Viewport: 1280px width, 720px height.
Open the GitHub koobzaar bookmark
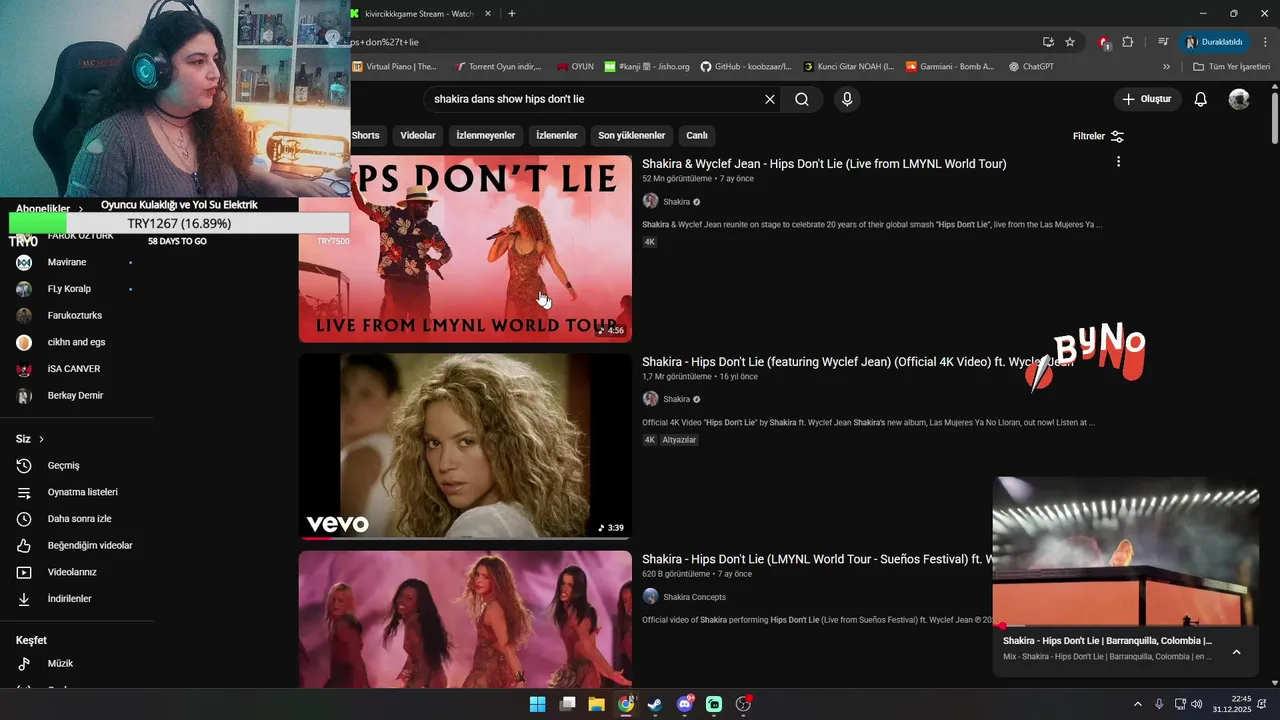(746, 67)
